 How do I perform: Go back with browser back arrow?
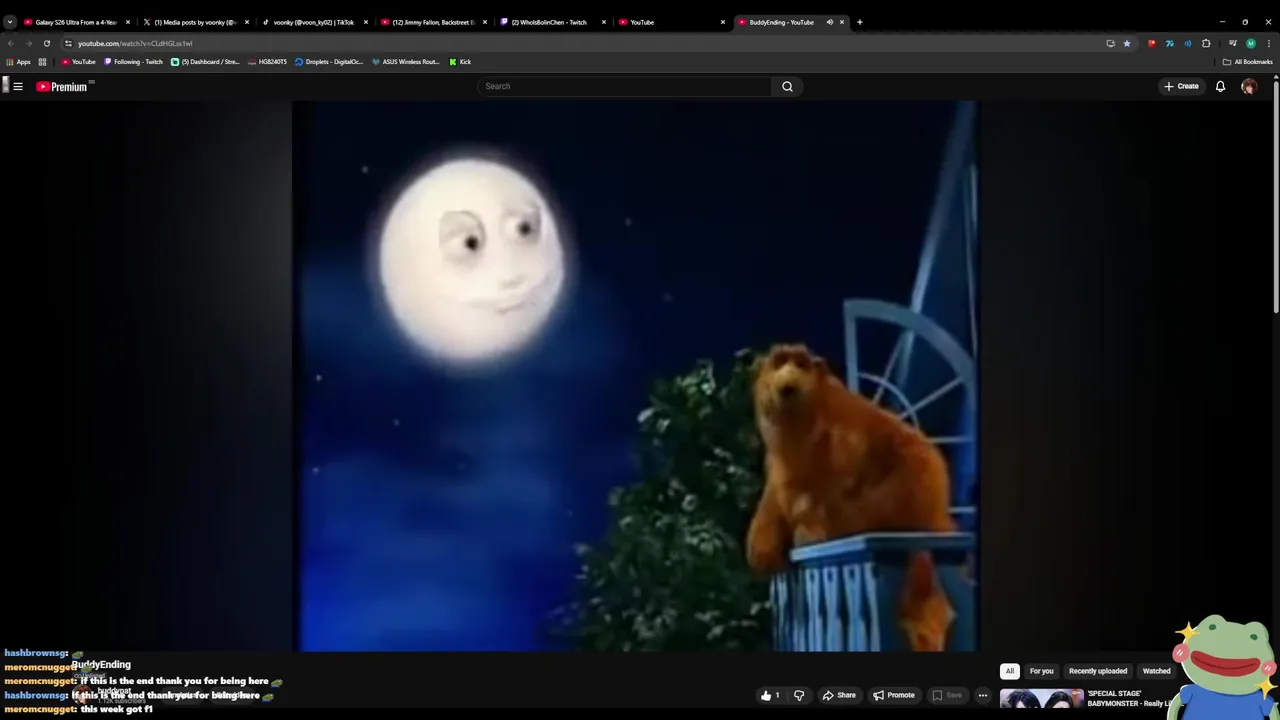click(x=10, y=43)
